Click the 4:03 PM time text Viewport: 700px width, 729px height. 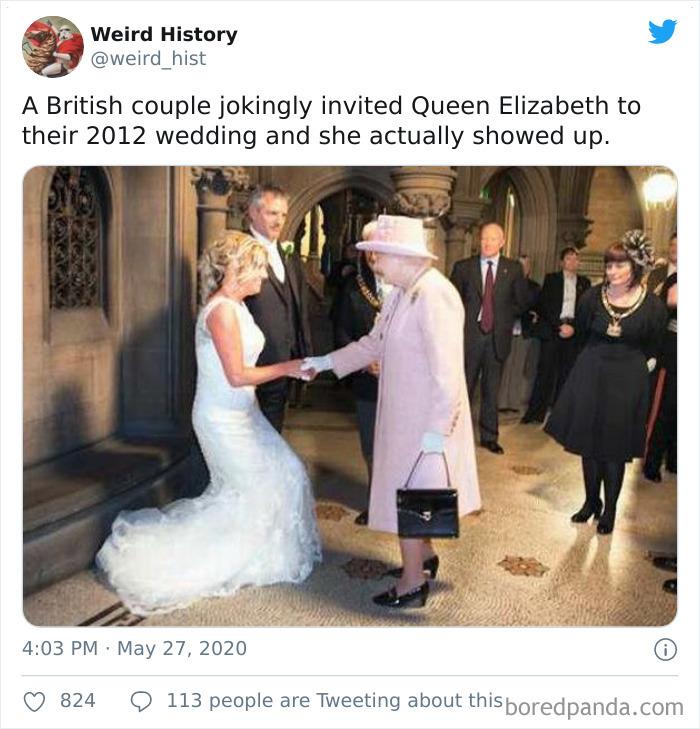(x=60, y=649)
